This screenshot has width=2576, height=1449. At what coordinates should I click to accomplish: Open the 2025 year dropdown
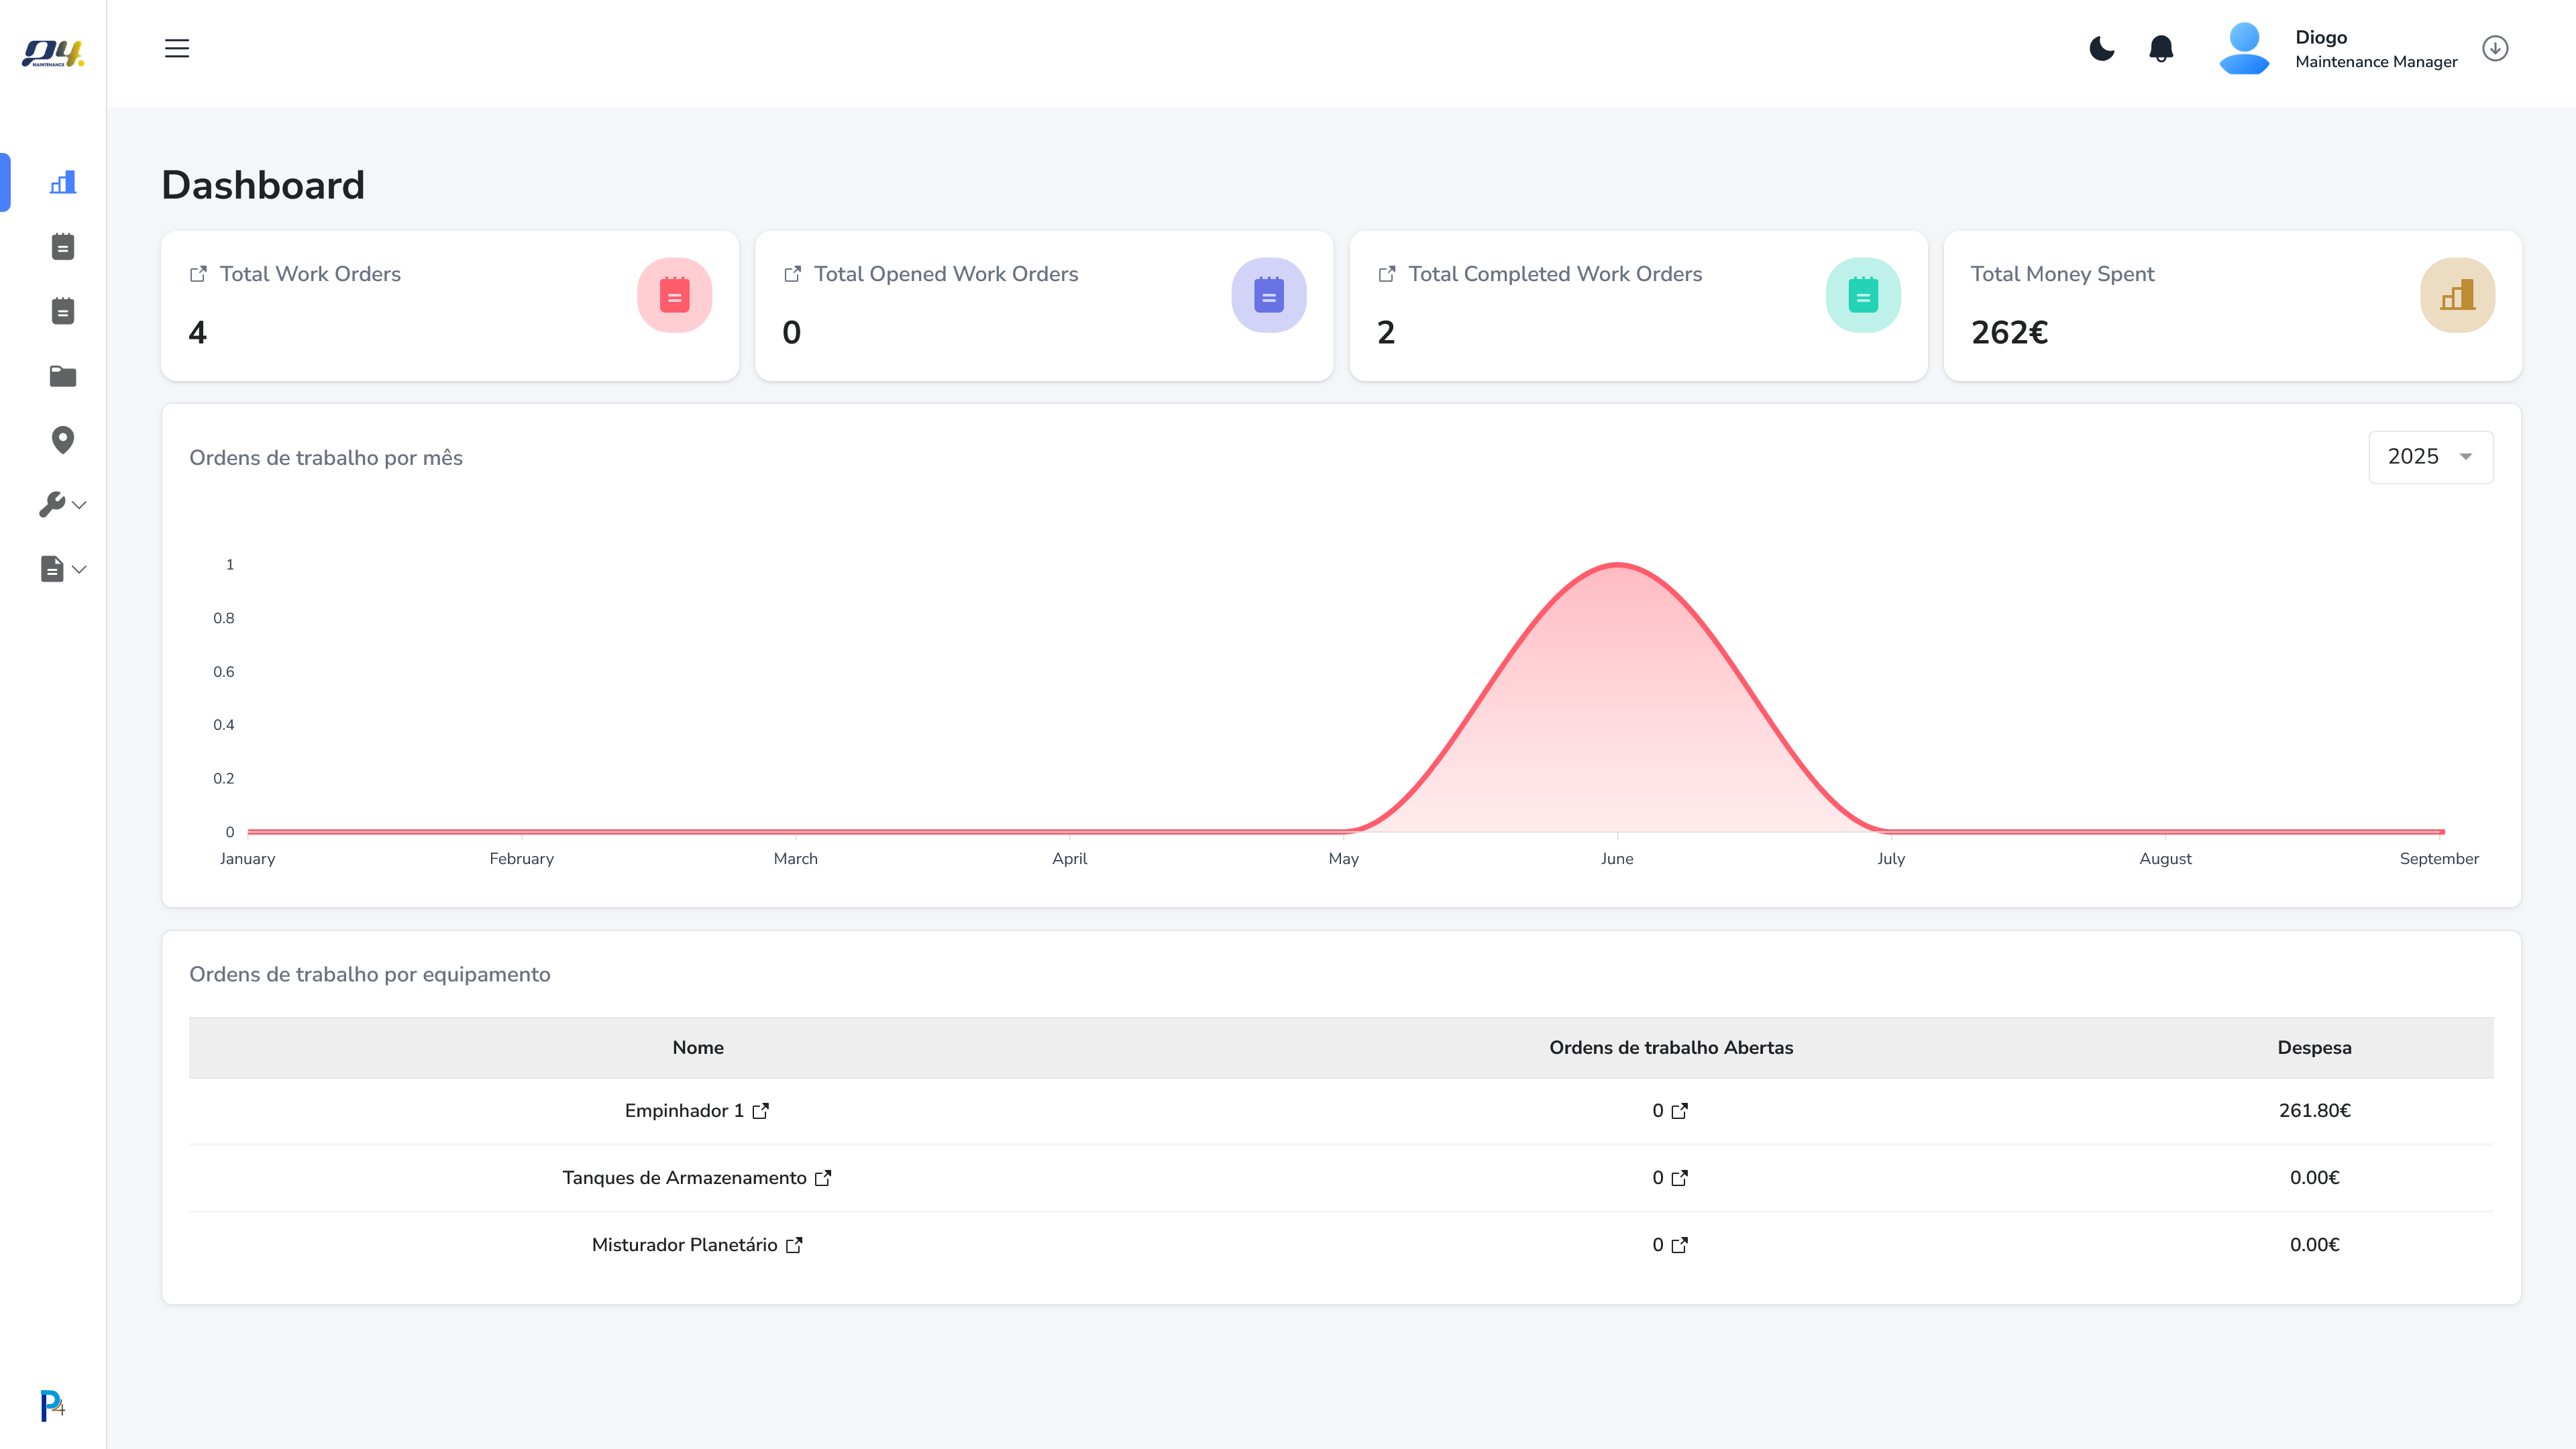point(2431,456)
